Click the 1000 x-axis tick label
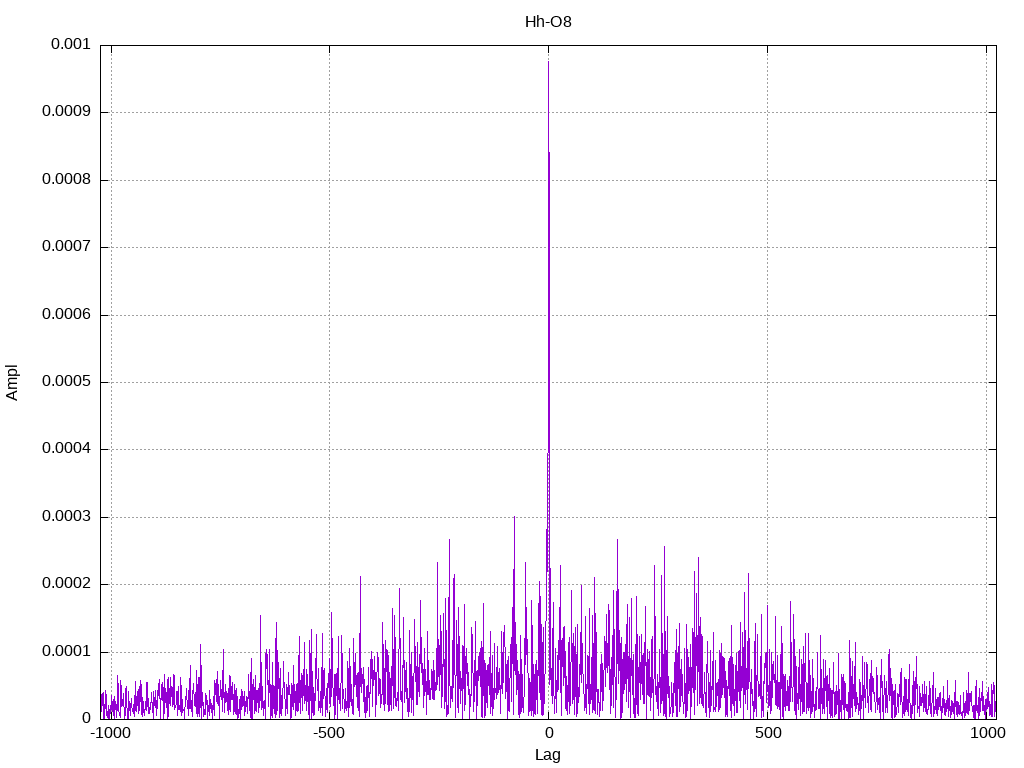1024x768 pixels. (987, 734)
